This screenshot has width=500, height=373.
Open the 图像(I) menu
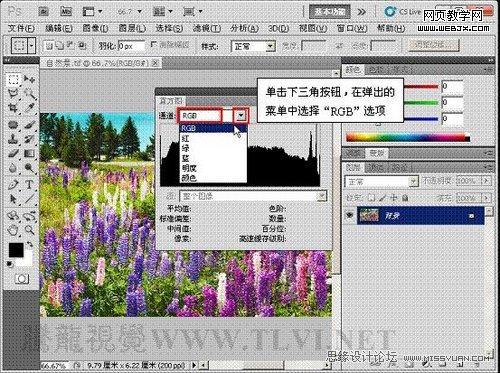pos(95,28)
